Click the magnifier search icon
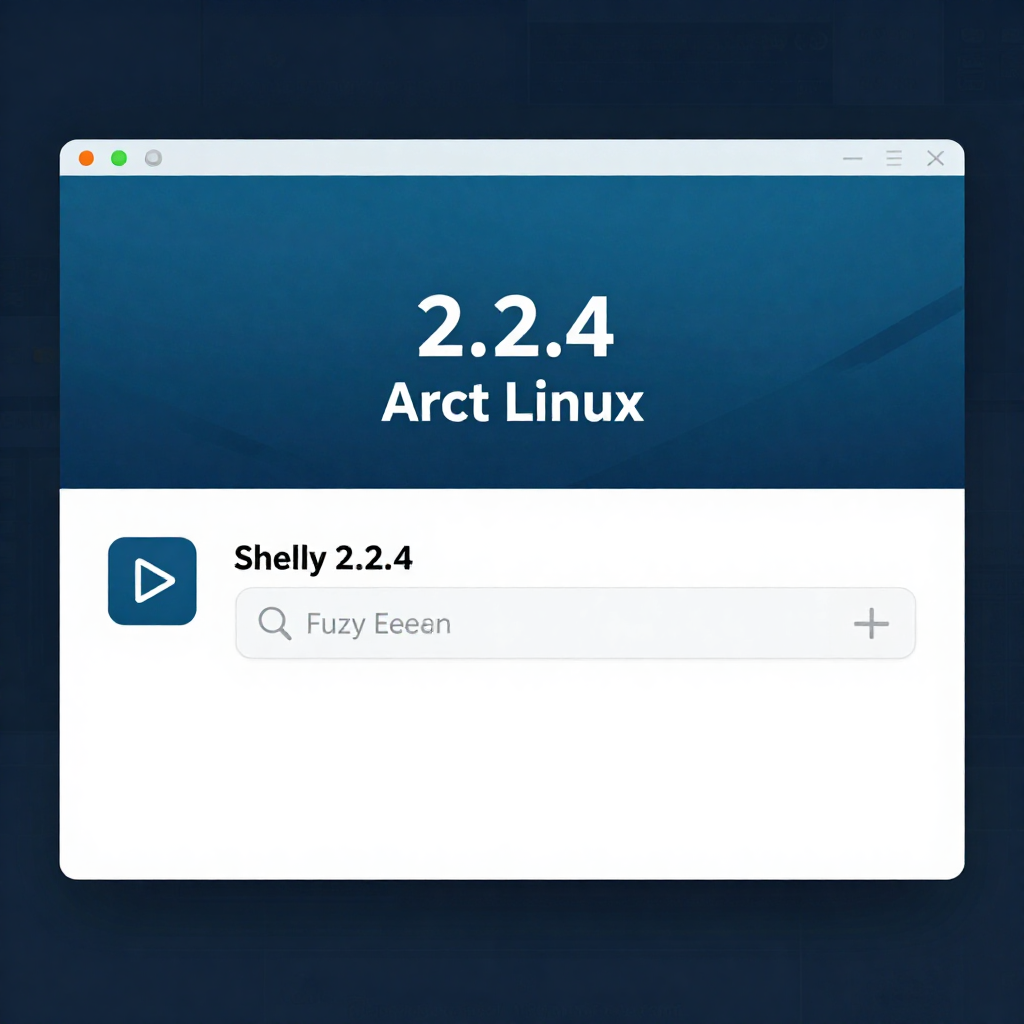The image size is (1024, 1024). (274, 623)
